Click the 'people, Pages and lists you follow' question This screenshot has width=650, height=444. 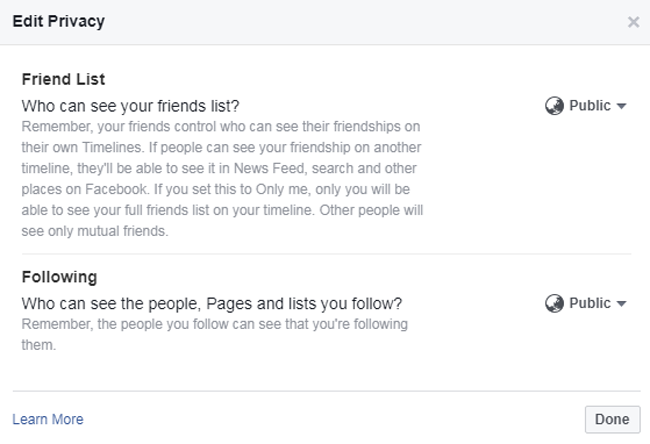click(212, 304)
